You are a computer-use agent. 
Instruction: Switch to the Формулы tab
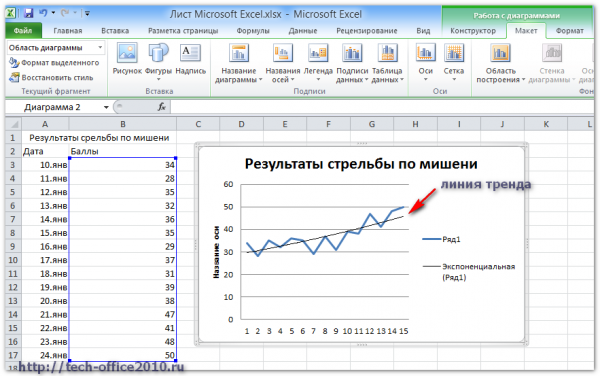click(253, 31)
